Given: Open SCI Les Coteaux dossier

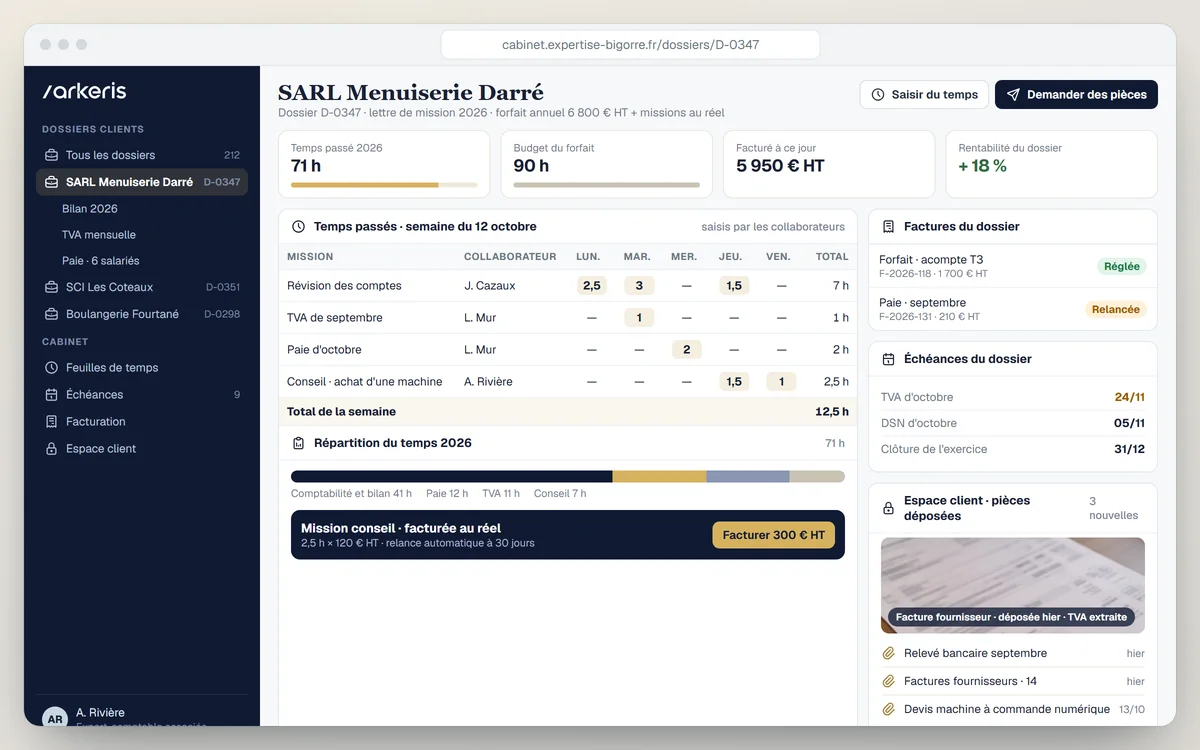Looking at the screenshot, I should point(142,287).
